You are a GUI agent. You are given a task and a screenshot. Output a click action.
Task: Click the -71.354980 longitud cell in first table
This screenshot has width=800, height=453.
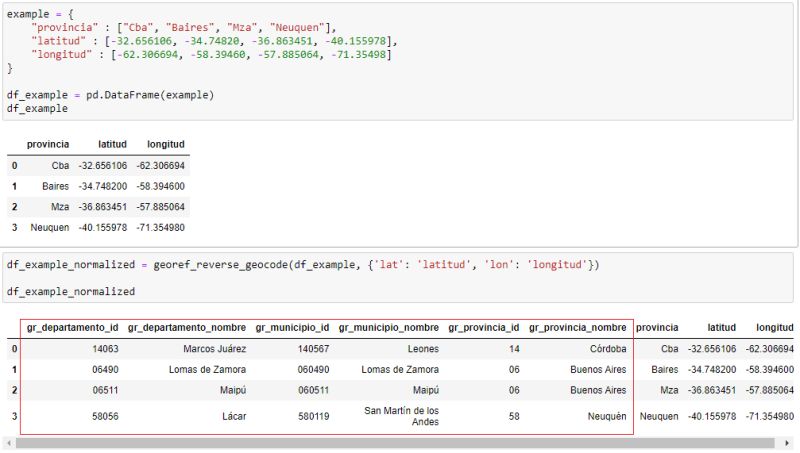click(161, 228)
